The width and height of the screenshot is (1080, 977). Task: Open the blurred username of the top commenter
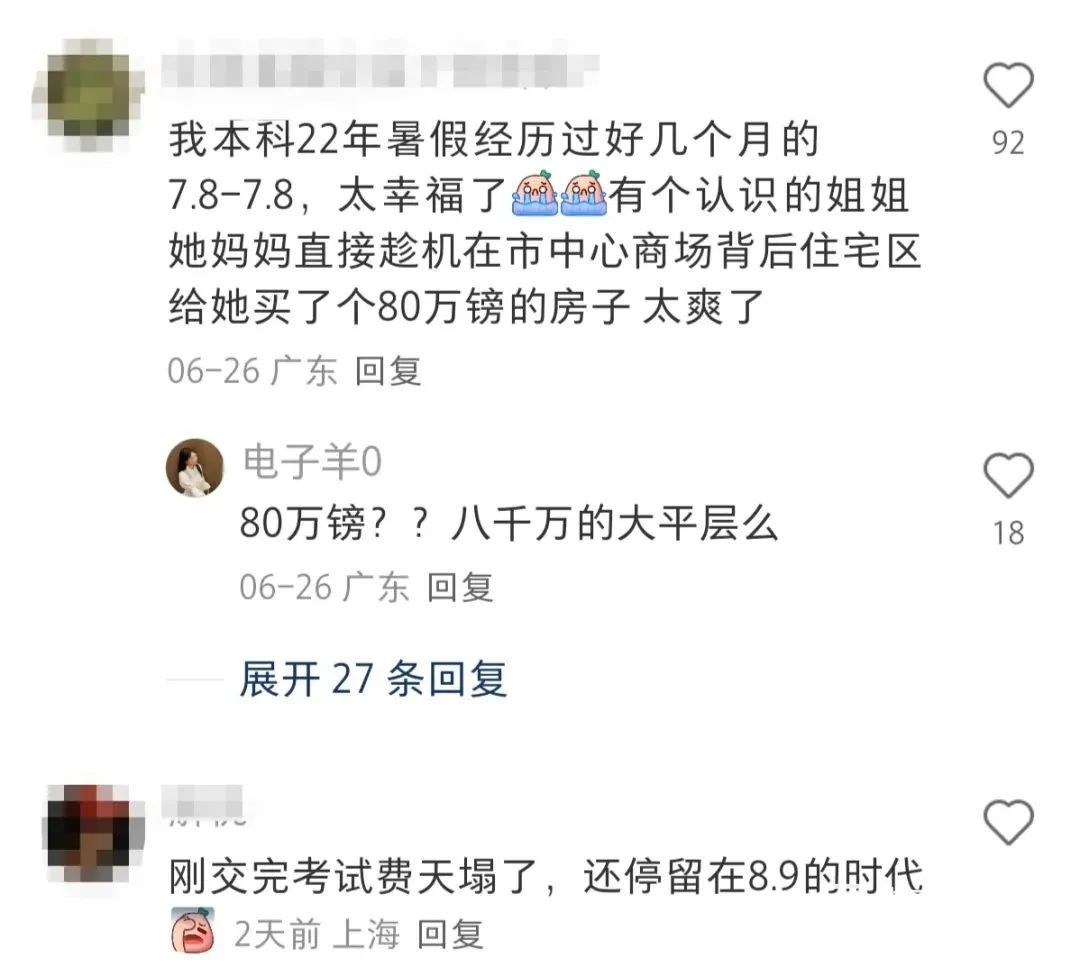click(380, 68)
